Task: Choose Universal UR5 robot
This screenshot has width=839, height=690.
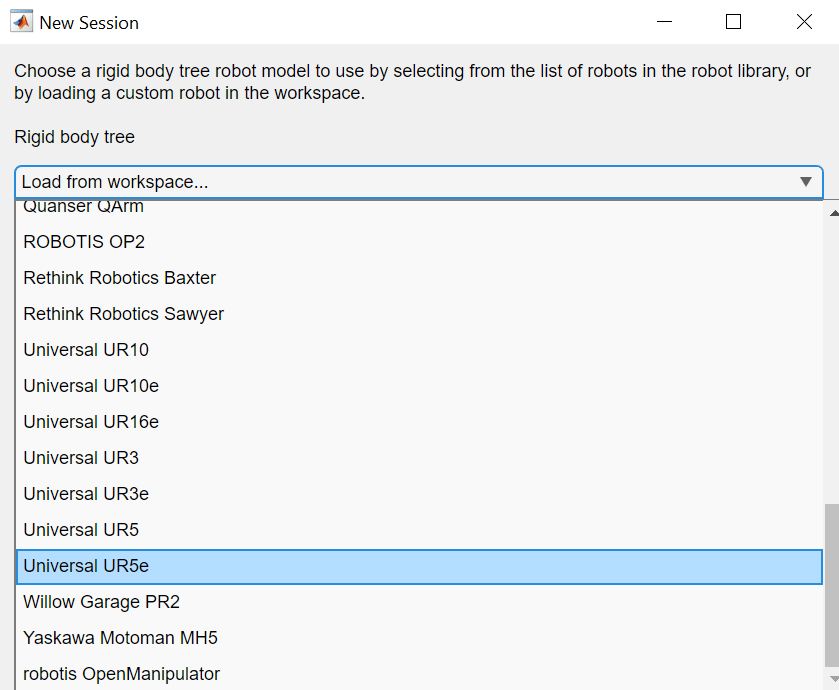Action: [81, 530]
